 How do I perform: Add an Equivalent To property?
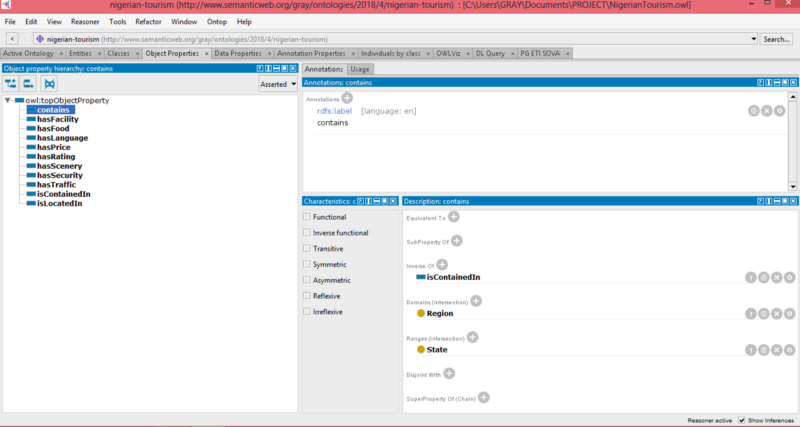pos(453,216)
